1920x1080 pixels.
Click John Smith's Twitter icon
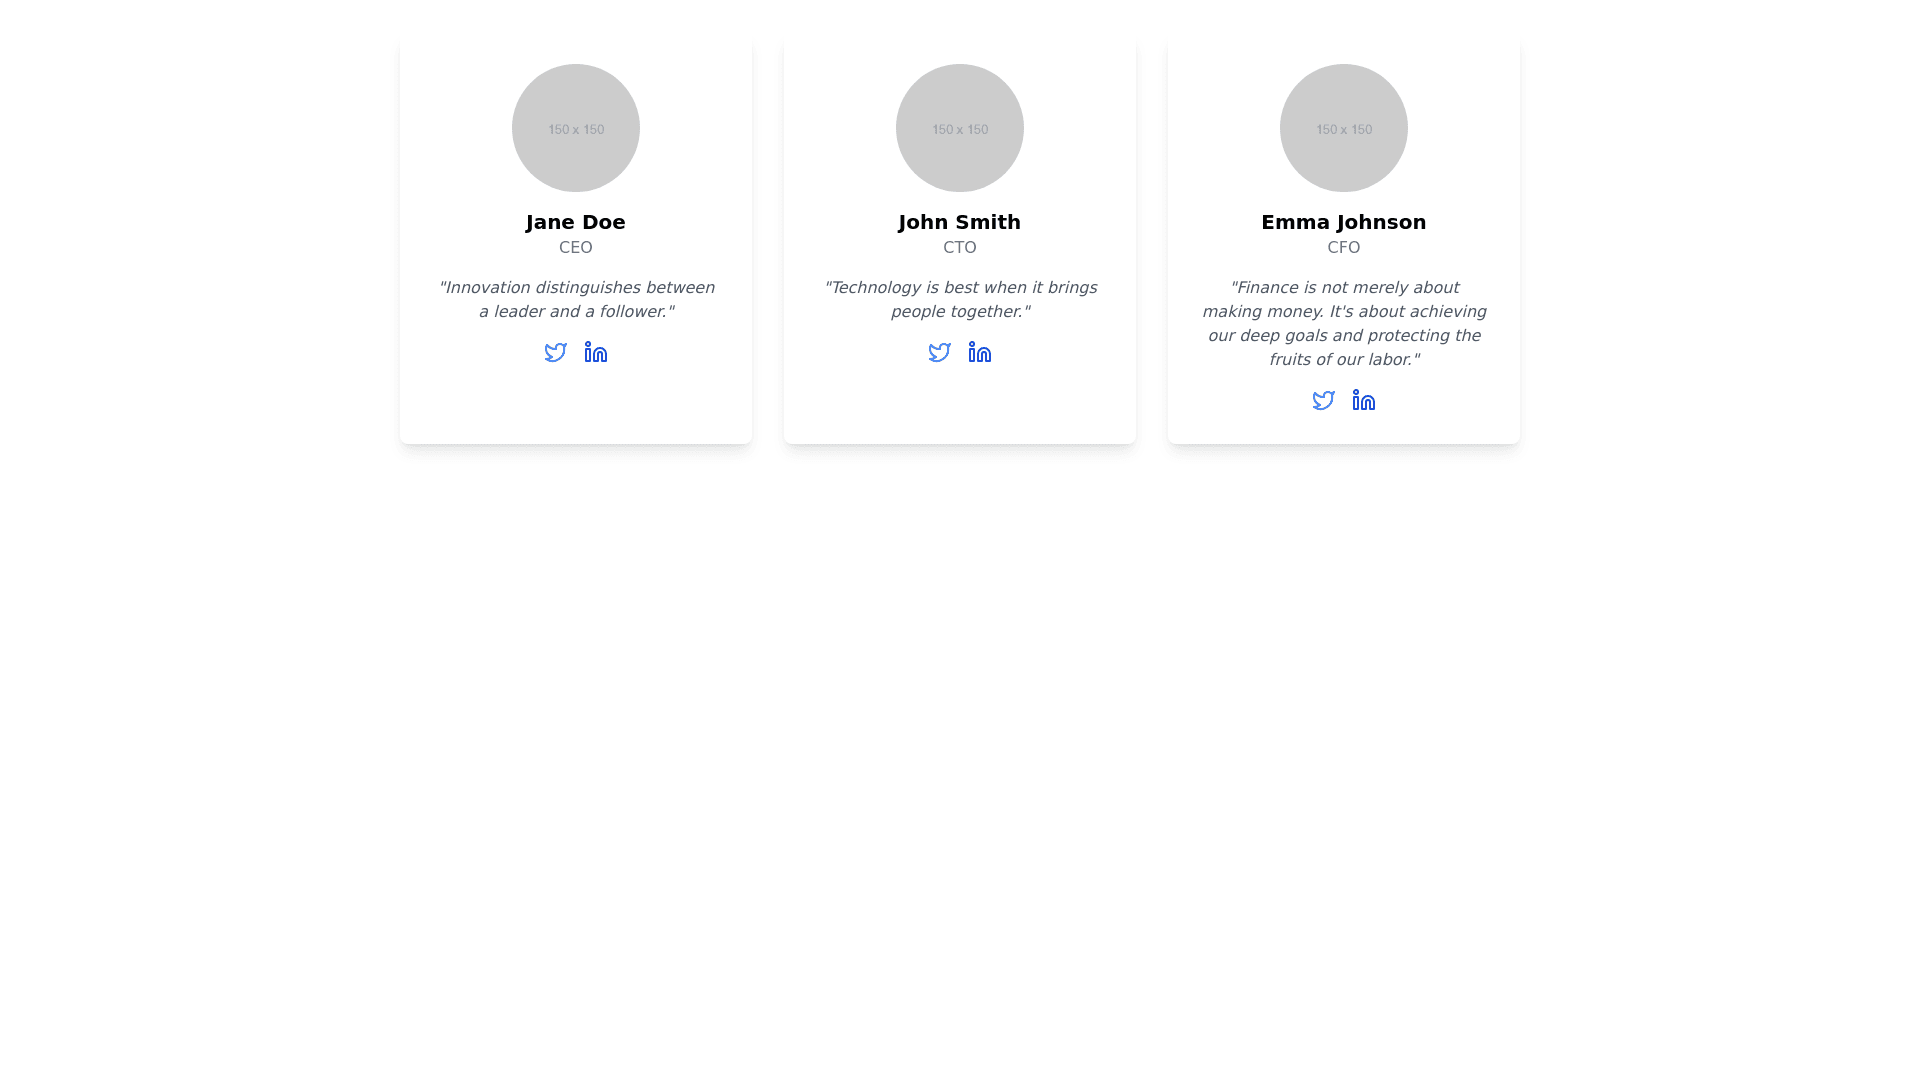pyautogui.click(x=939, y=352)
